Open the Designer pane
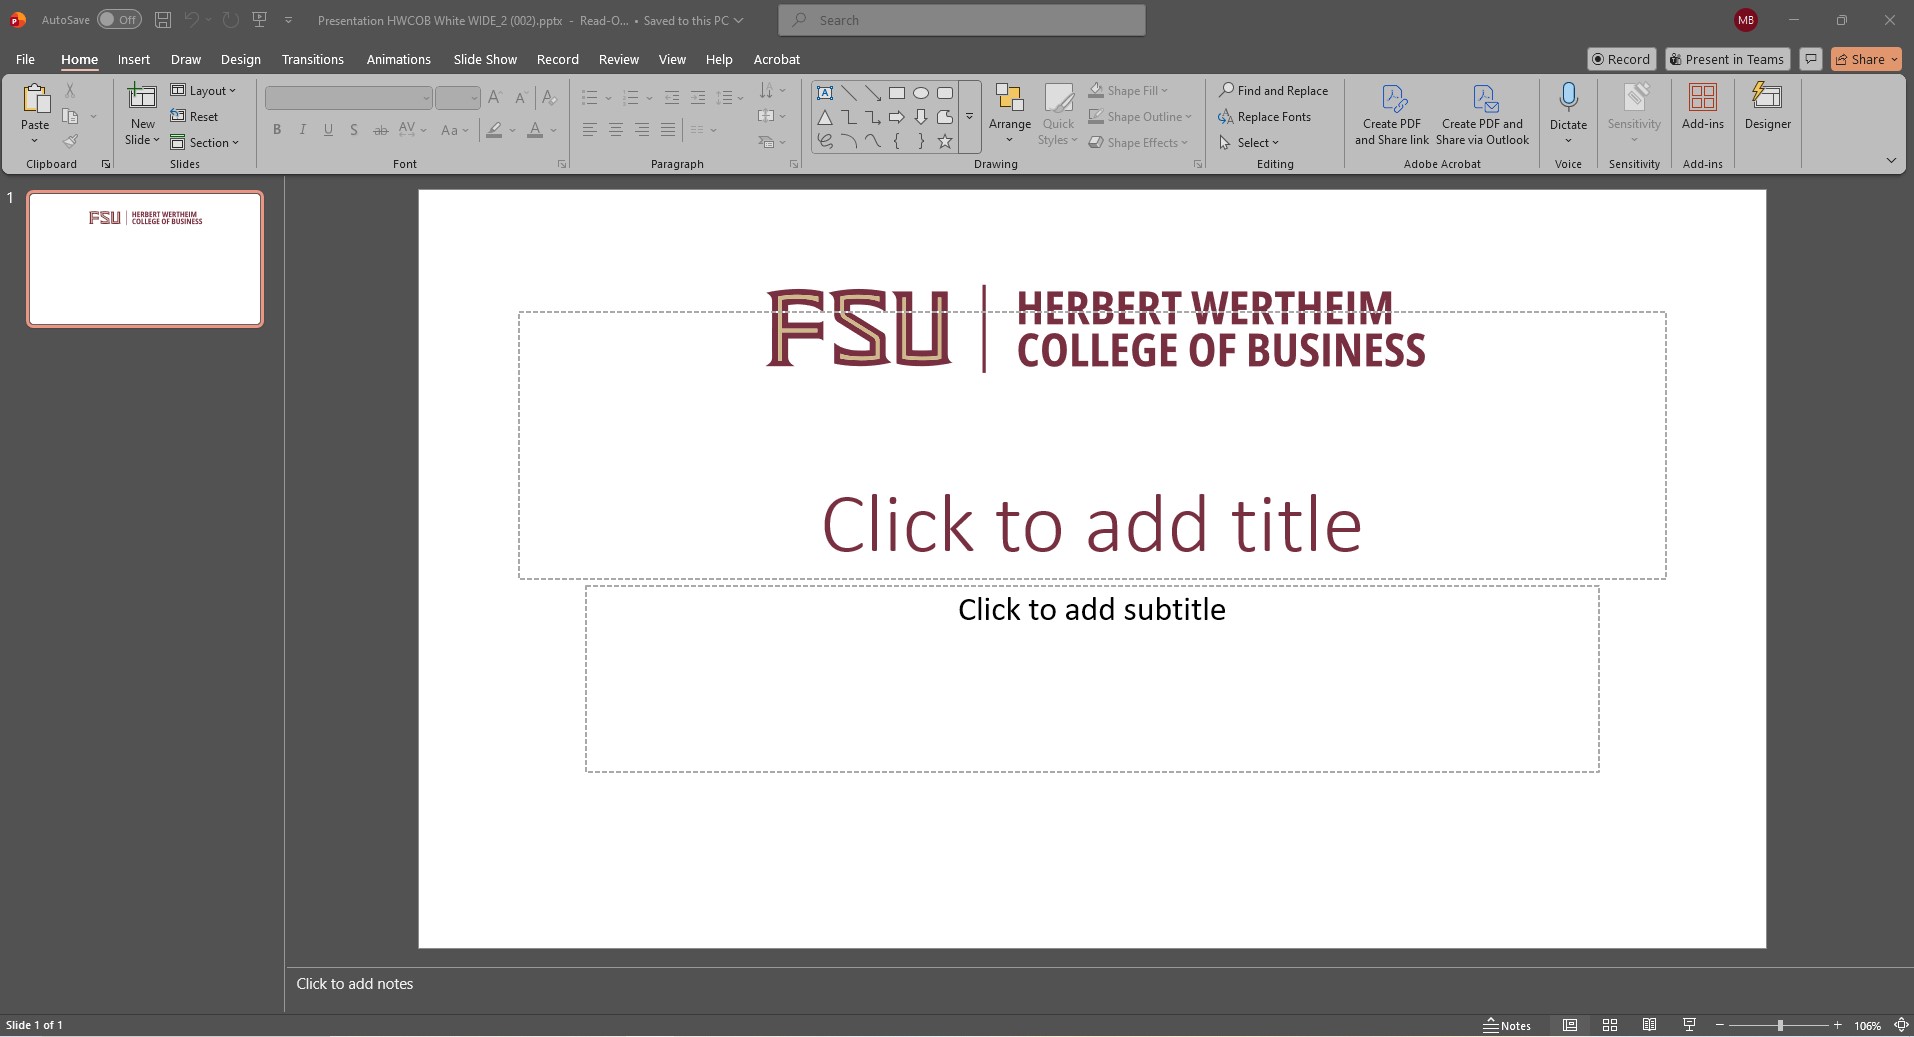Screen dimensions: 1914x1037 coord(1767,107)
